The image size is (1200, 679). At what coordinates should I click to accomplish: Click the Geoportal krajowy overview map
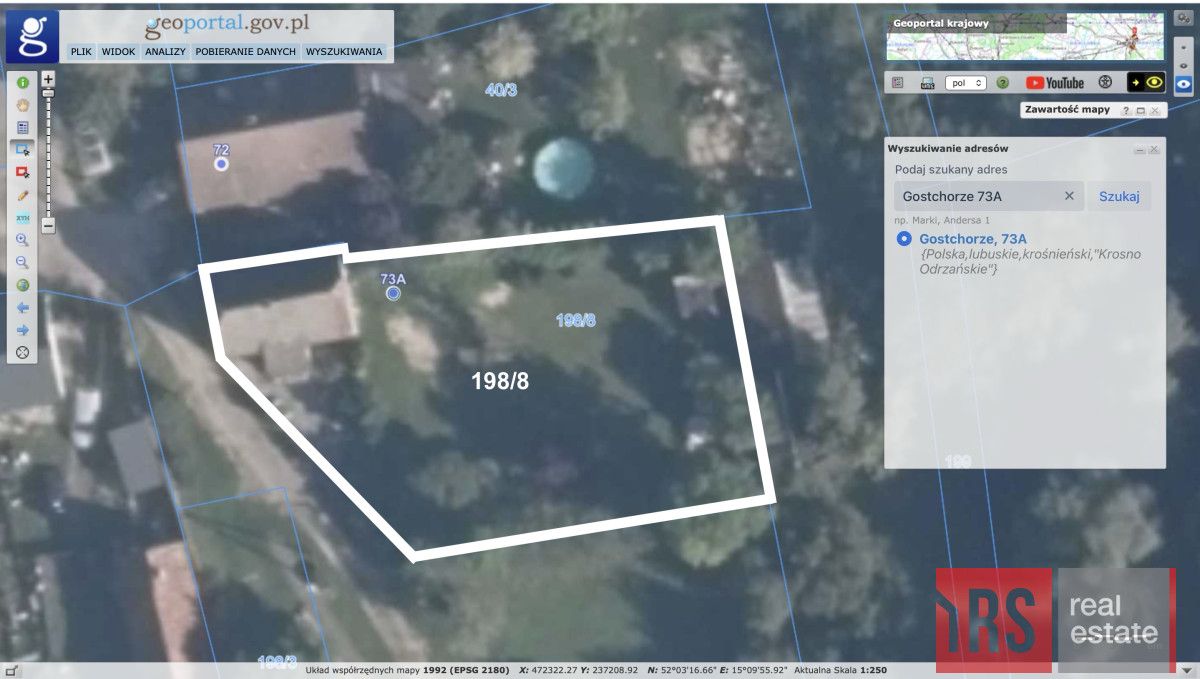1025,37
